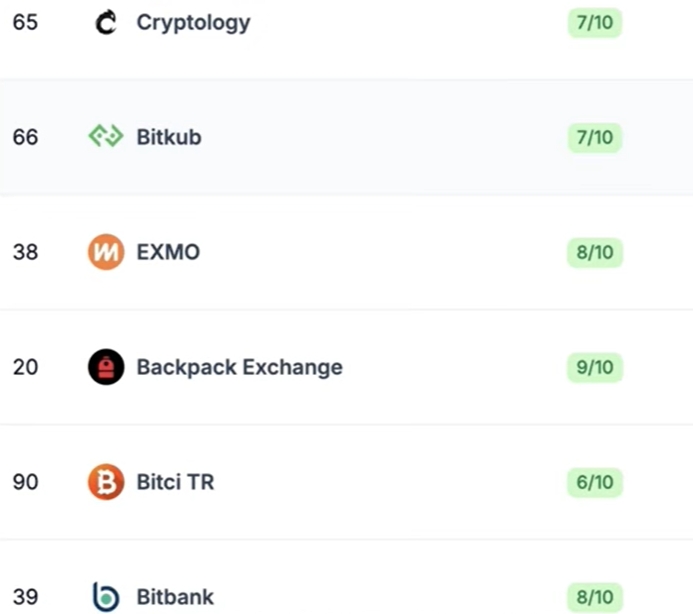693x614 pixels.
Task: Select the EXMO exchange name
Action: [x=168, y=252]
